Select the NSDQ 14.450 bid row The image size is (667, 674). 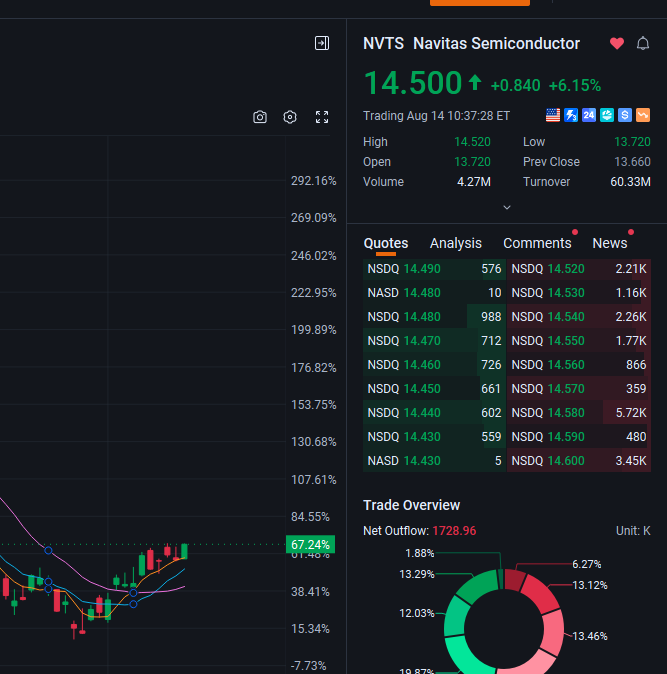(434, 389)
